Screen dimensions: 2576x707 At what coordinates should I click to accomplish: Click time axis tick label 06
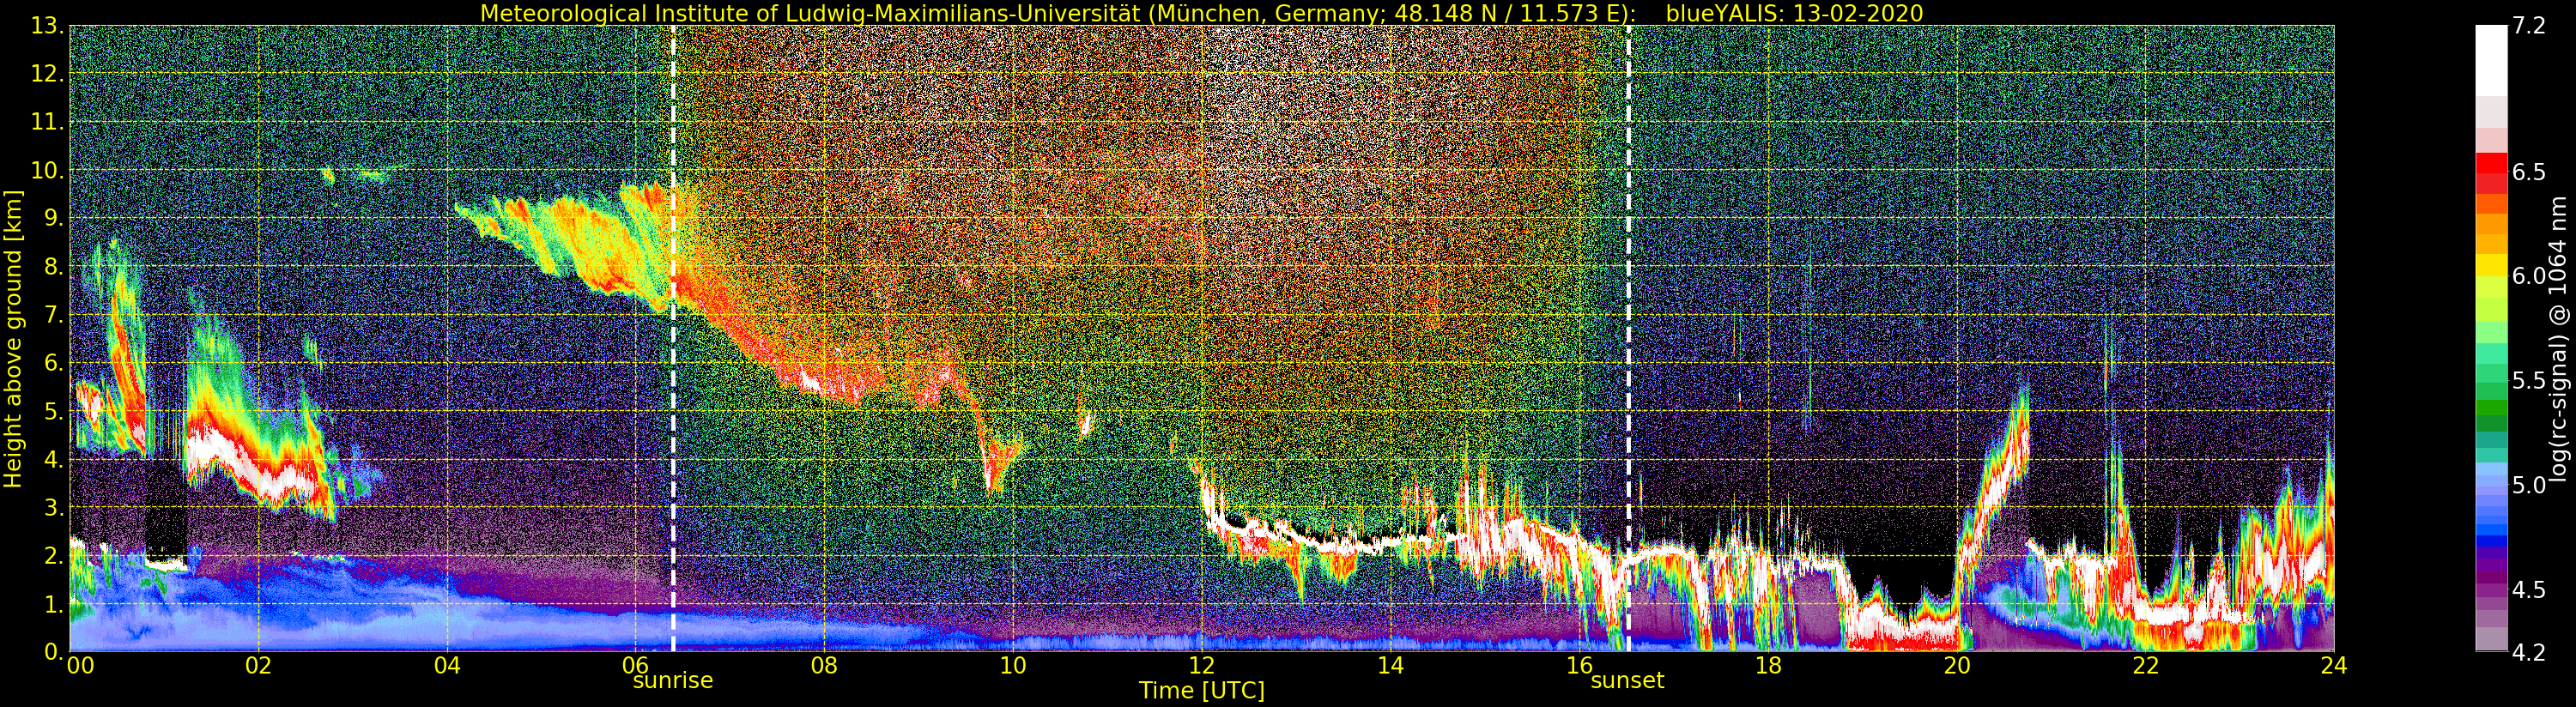click(x=636, y=664)
